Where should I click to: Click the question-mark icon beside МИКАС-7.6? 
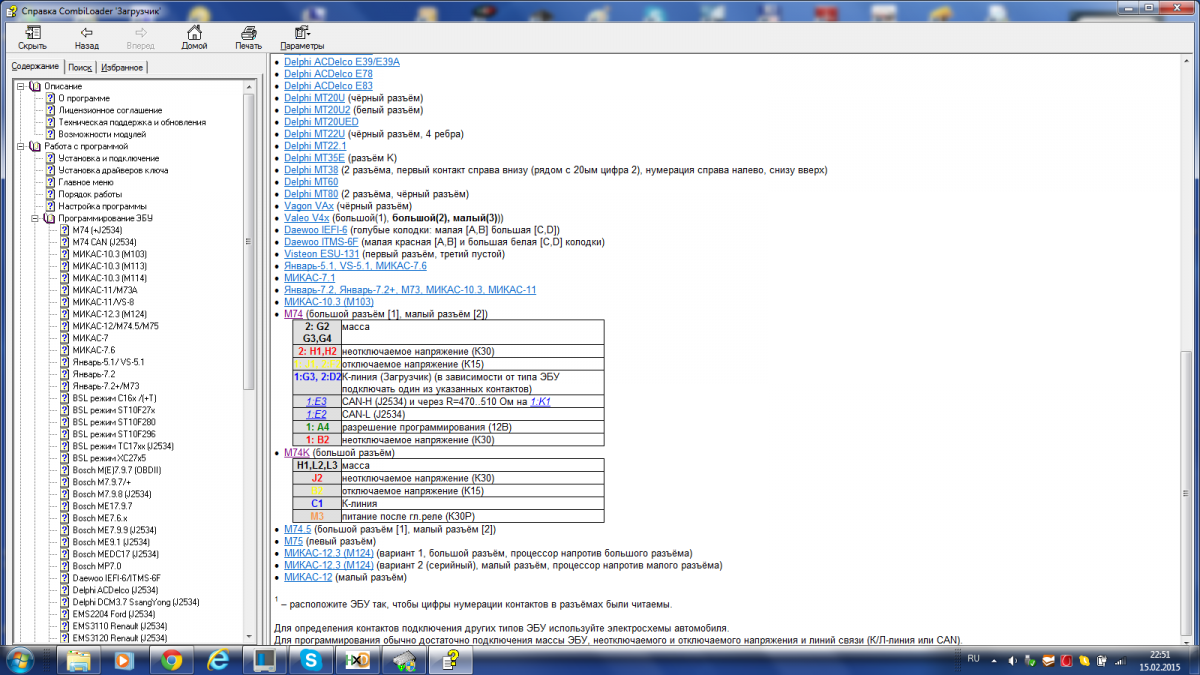point(64,350)
